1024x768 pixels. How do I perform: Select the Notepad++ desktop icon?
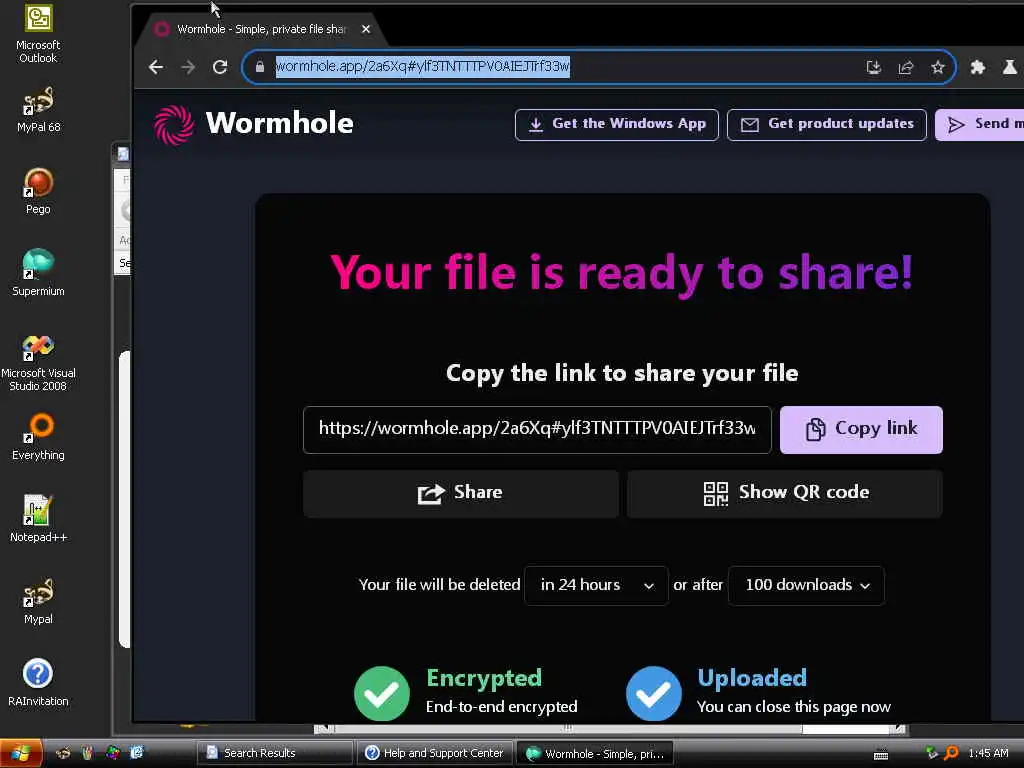38,519
